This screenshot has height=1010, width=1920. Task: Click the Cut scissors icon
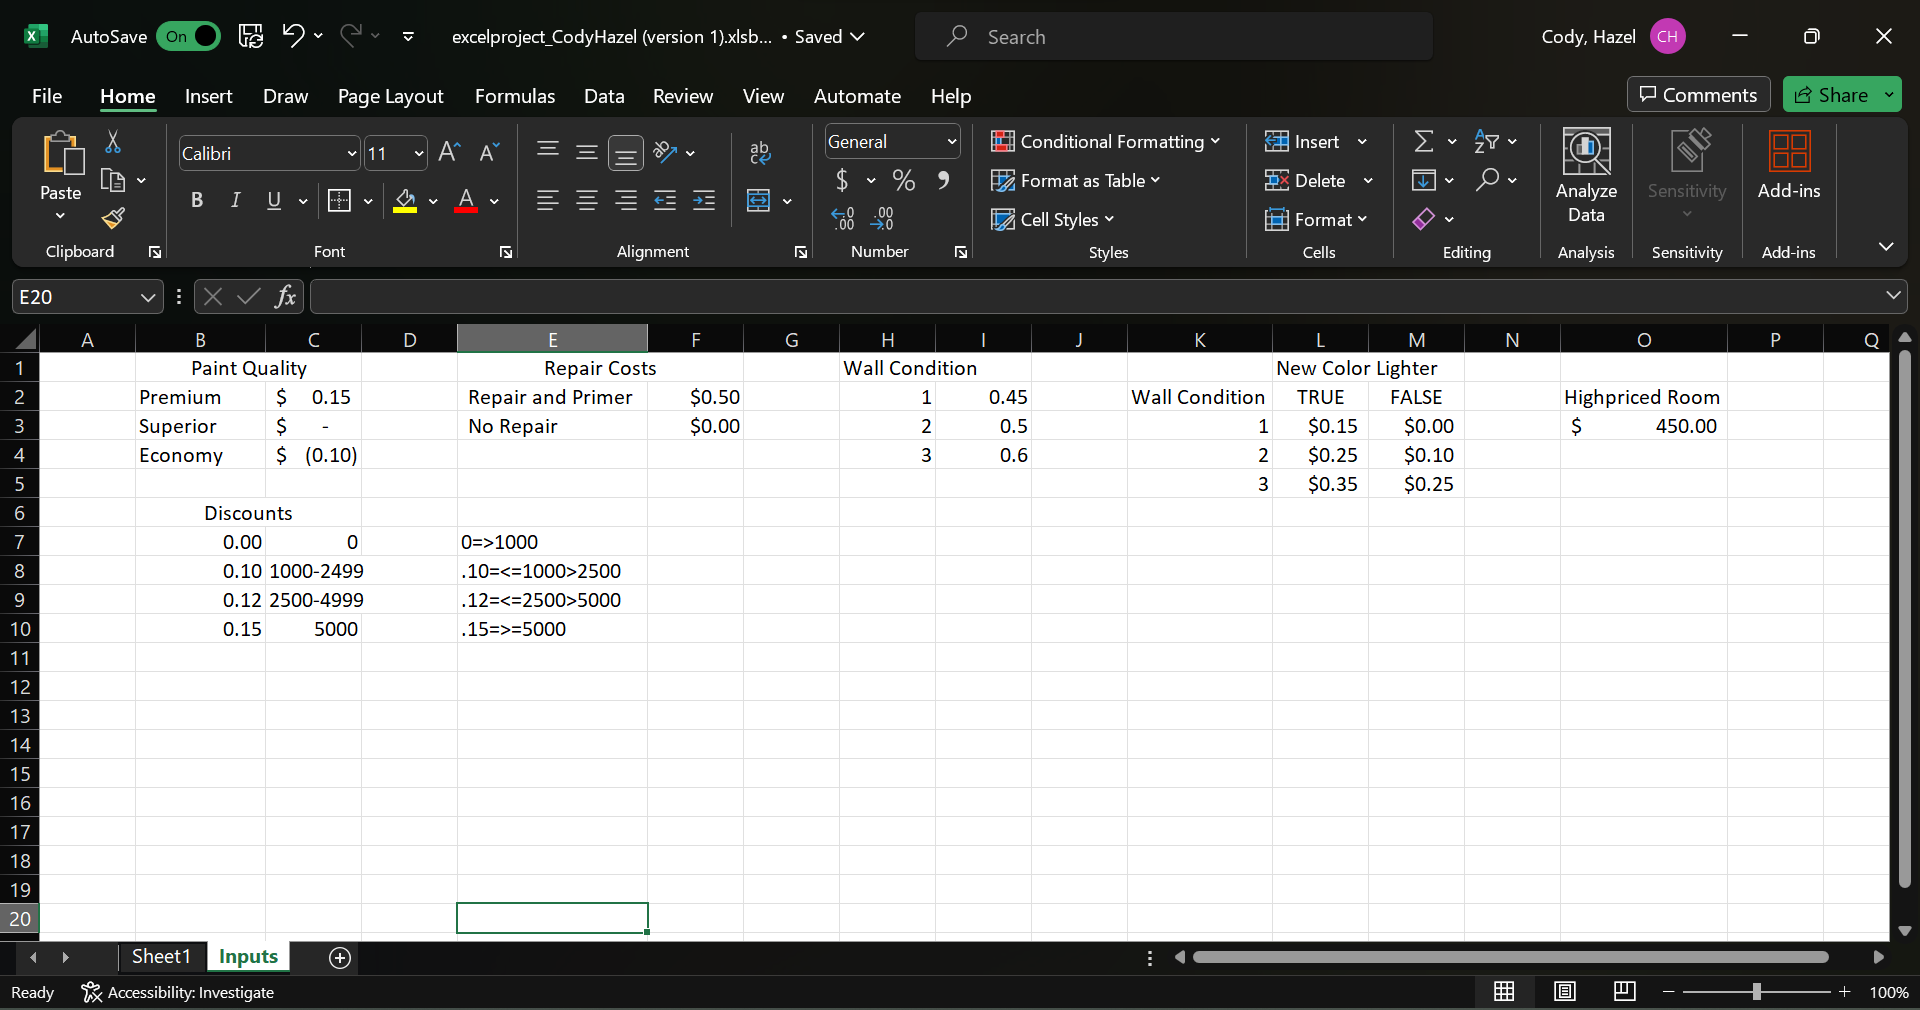113,143
